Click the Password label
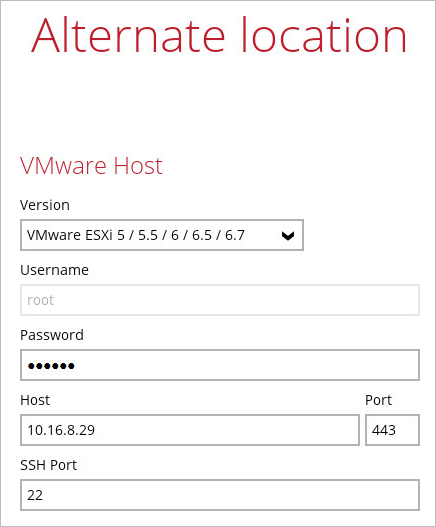The width and height of the screenshot is (436, 527). click(52, 335)
